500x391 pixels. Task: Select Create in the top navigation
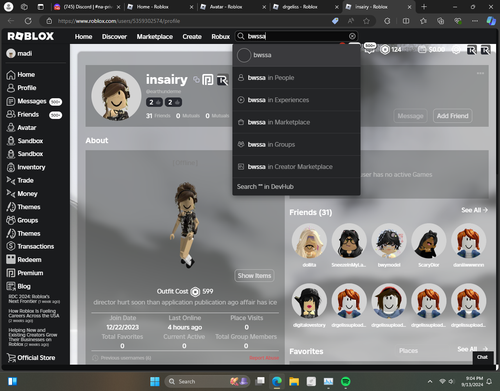(192, 36)
